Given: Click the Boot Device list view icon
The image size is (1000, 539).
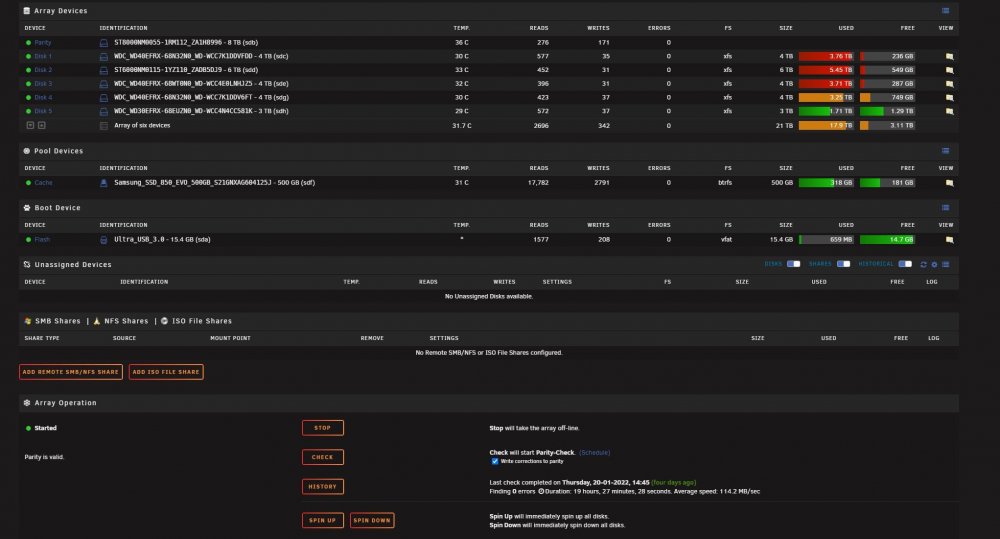Looking at the screenshot, I should click(x=945, y=208).
